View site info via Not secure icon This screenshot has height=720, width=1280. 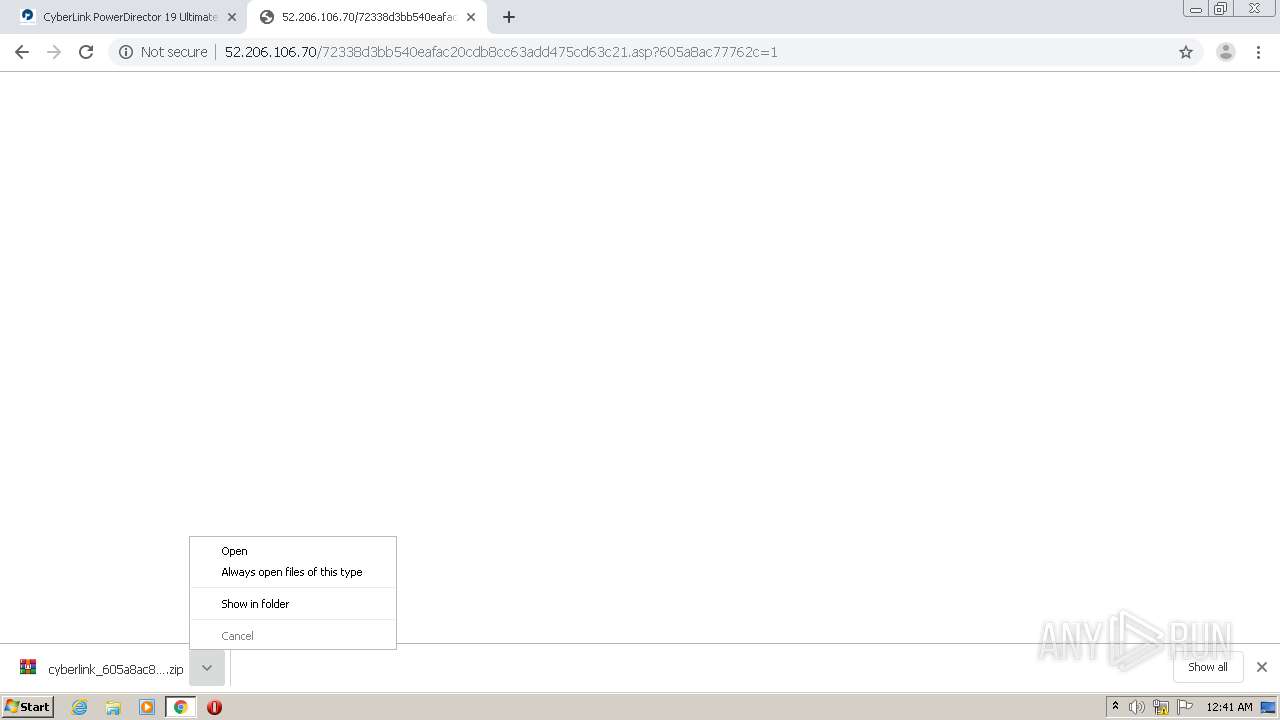[x=126, y=52]
